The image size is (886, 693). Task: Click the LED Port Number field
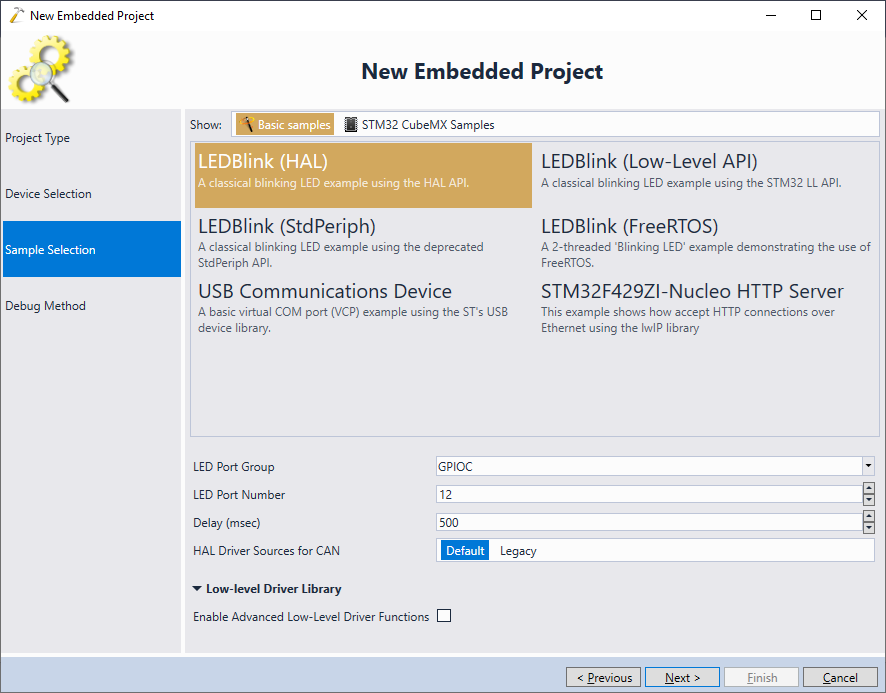click(649, 495)
